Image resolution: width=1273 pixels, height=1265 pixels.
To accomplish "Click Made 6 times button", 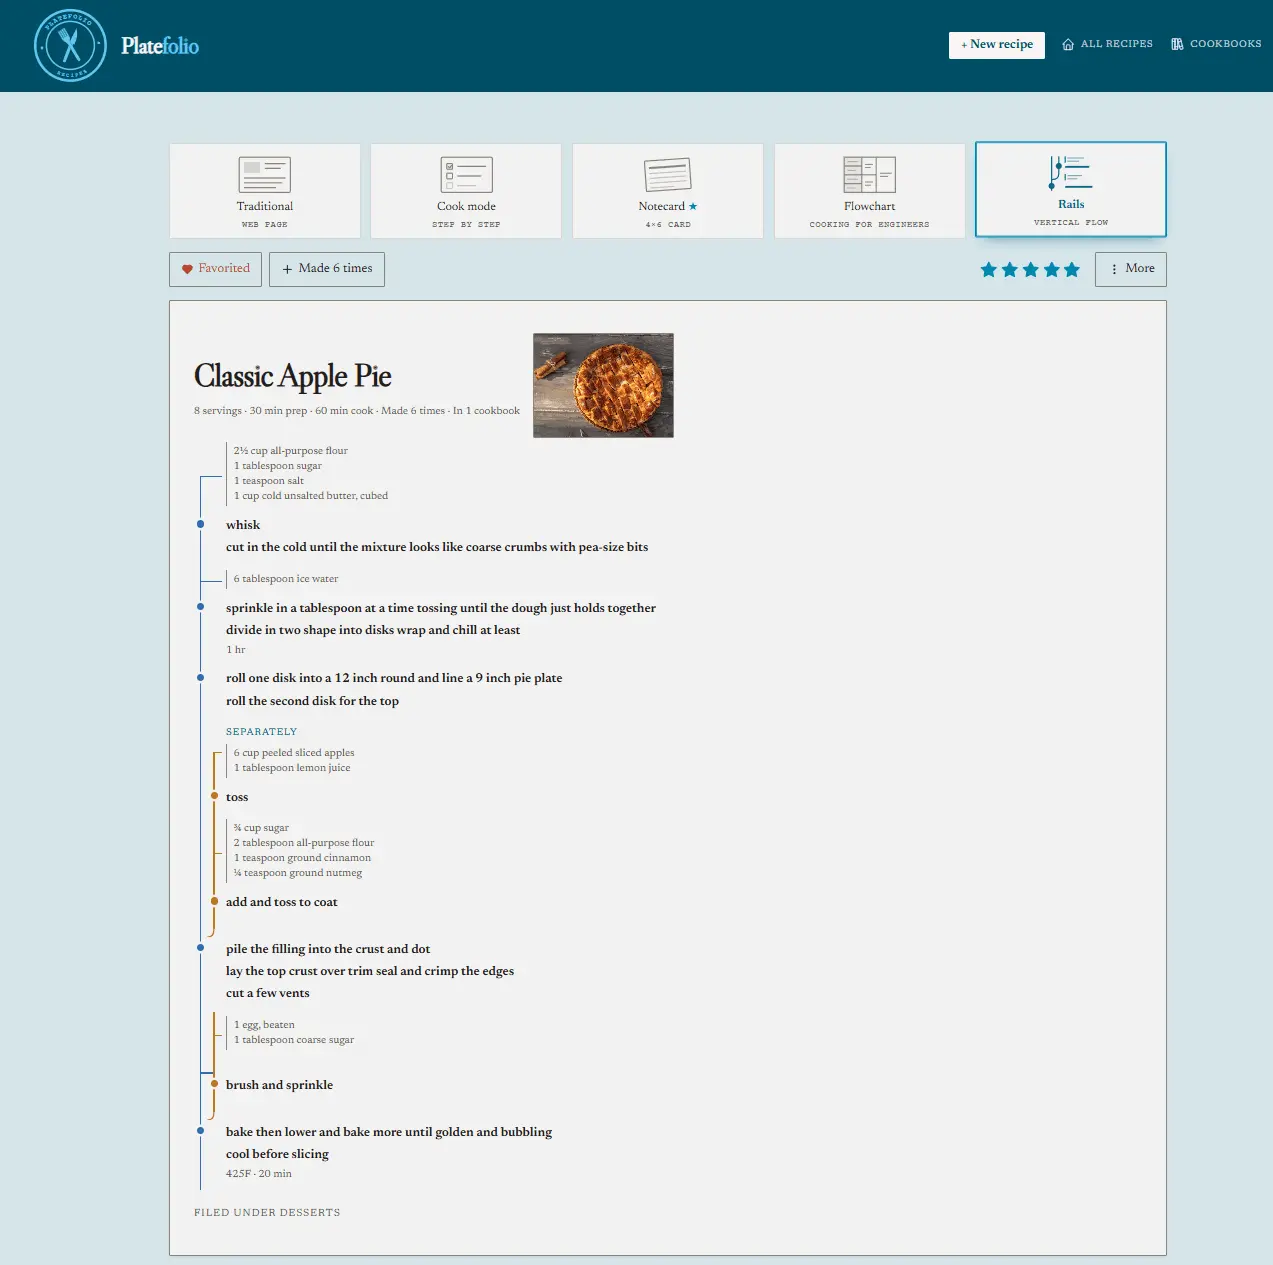I will (x=327, y=269).
